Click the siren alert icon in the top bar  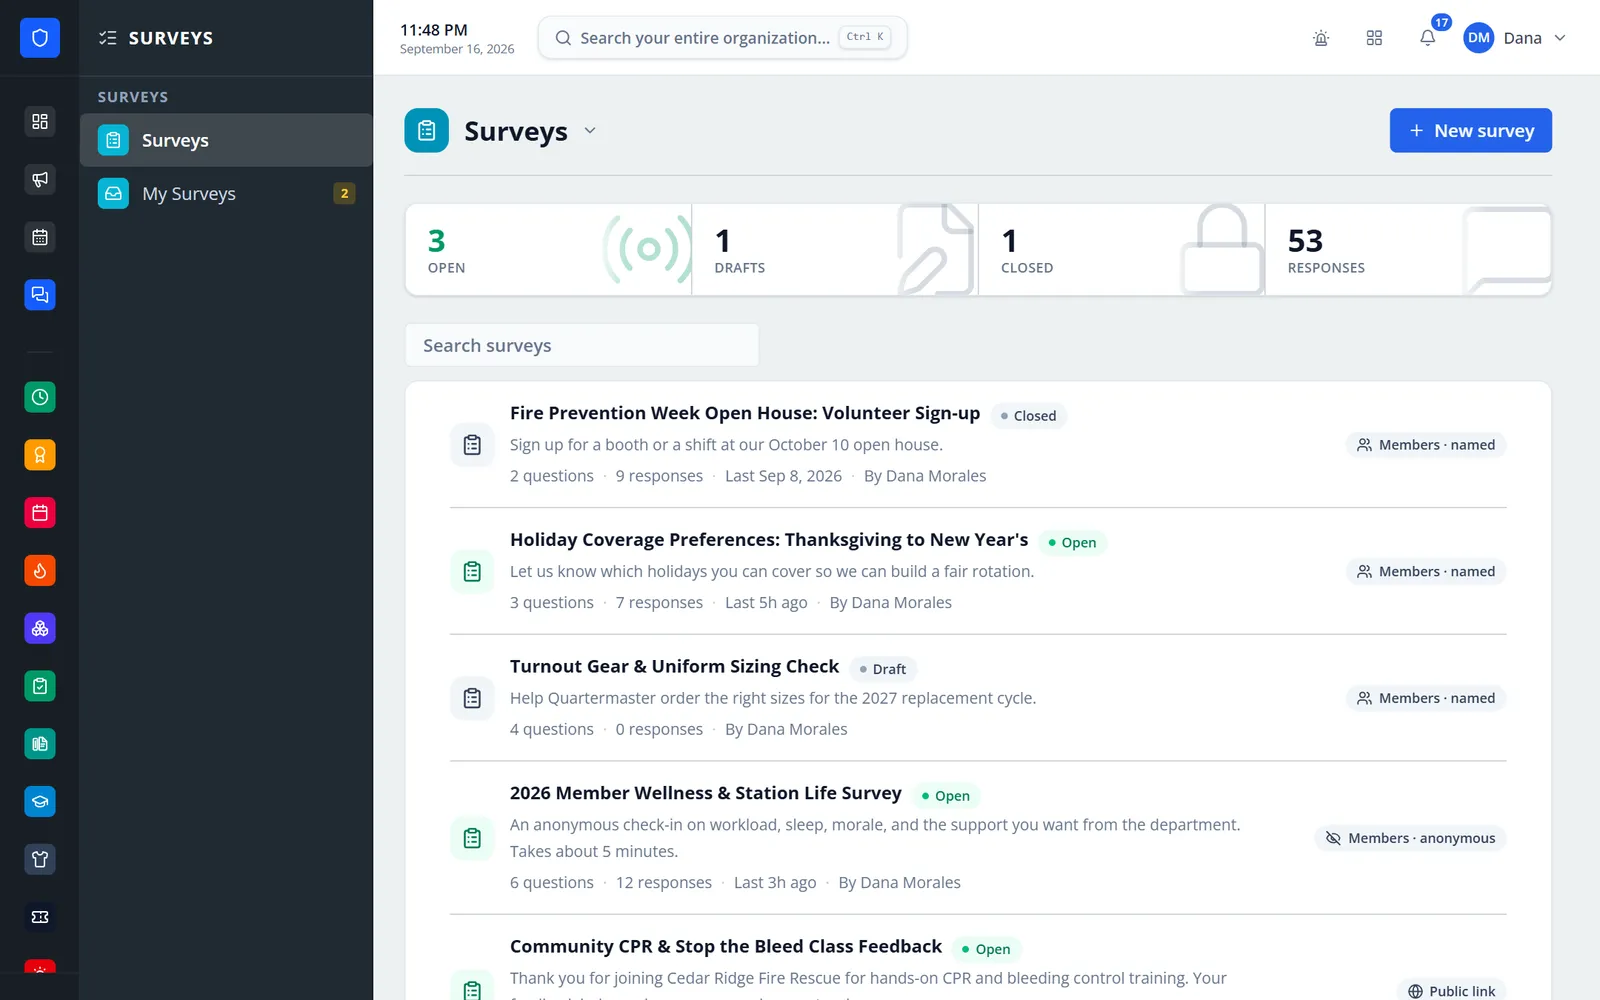coord(1321,38)
